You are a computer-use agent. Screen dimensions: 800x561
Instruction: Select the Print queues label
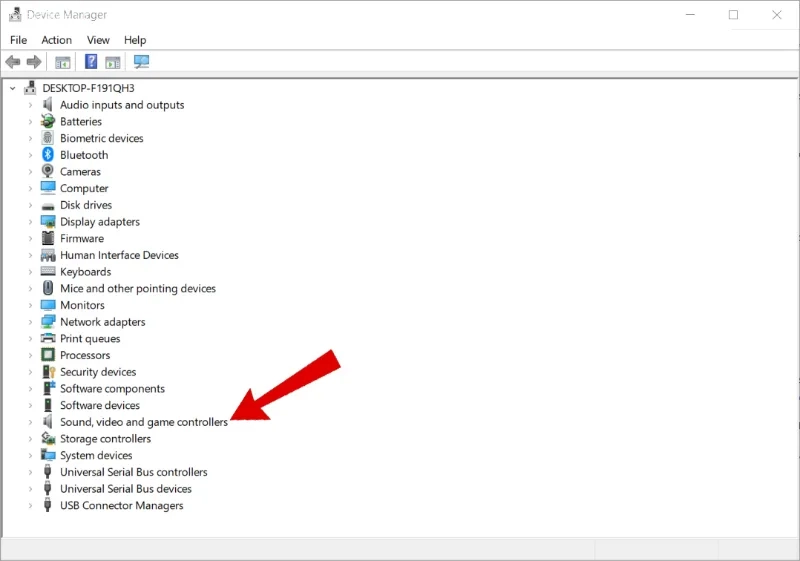tap(90, 338)
